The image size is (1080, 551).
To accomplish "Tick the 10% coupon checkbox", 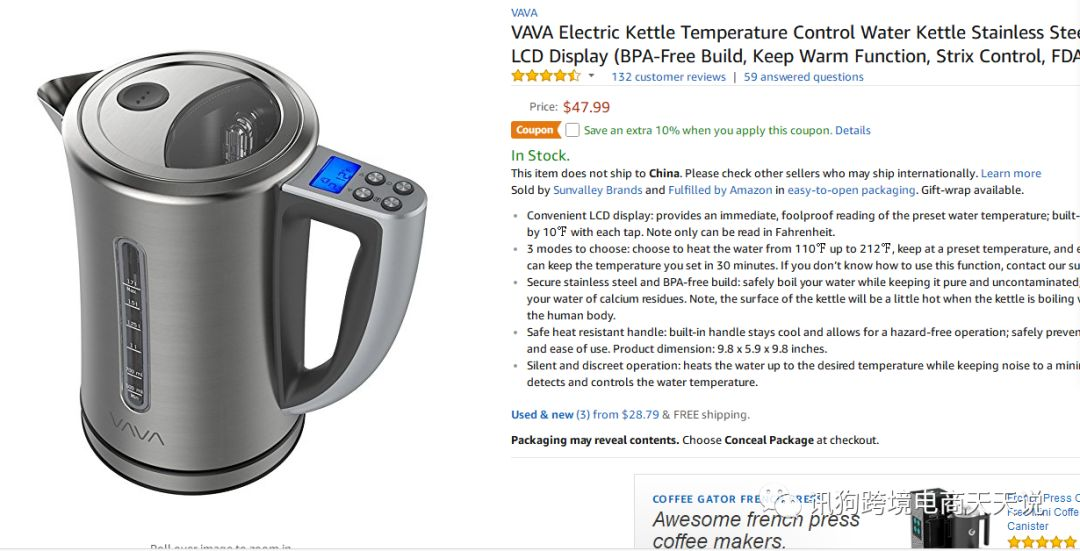I will coord(572,130).
